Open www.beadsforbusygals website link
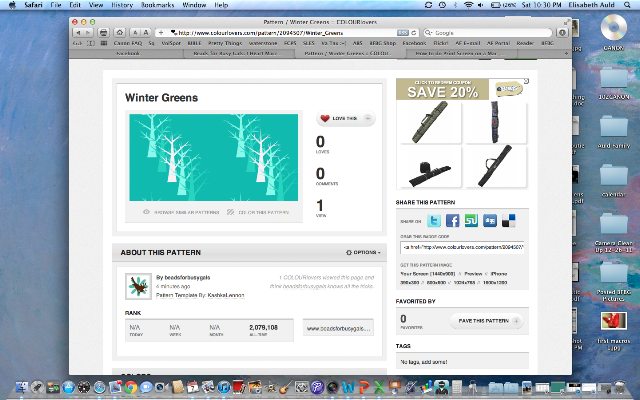The width and height of the screenshot is (640, 400). coord(338,329)
